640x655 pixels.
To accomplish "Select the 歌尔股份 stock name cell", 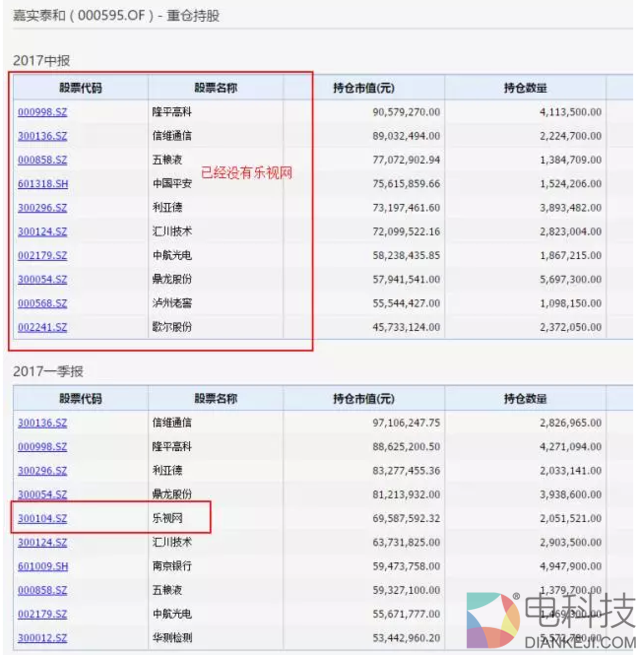I will tap(172, 327).
